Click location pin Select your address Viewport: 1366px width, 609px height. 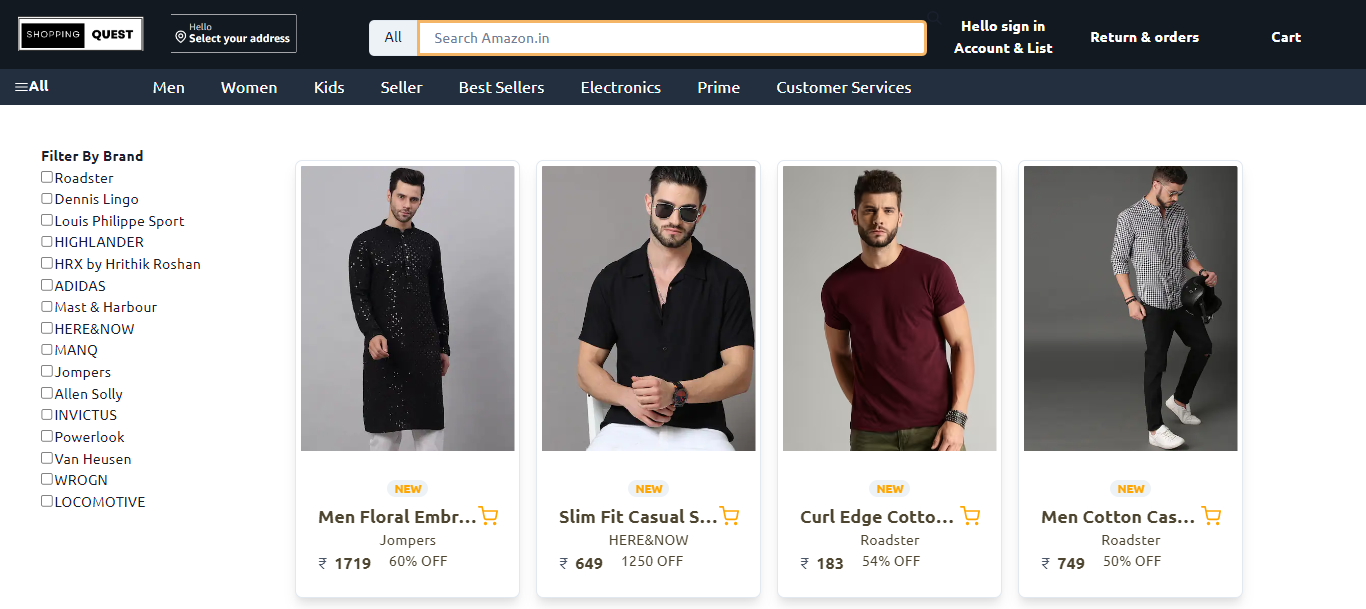[233, 34]
